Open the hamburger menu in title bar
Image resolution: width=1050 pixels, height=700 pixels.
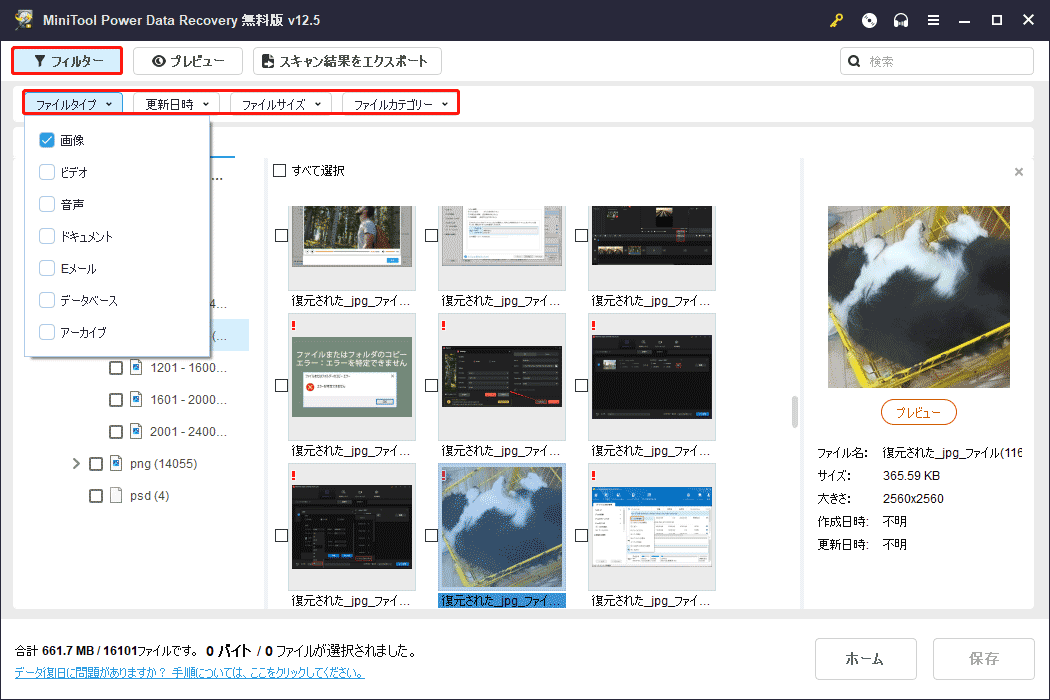[x=933, y=20]
